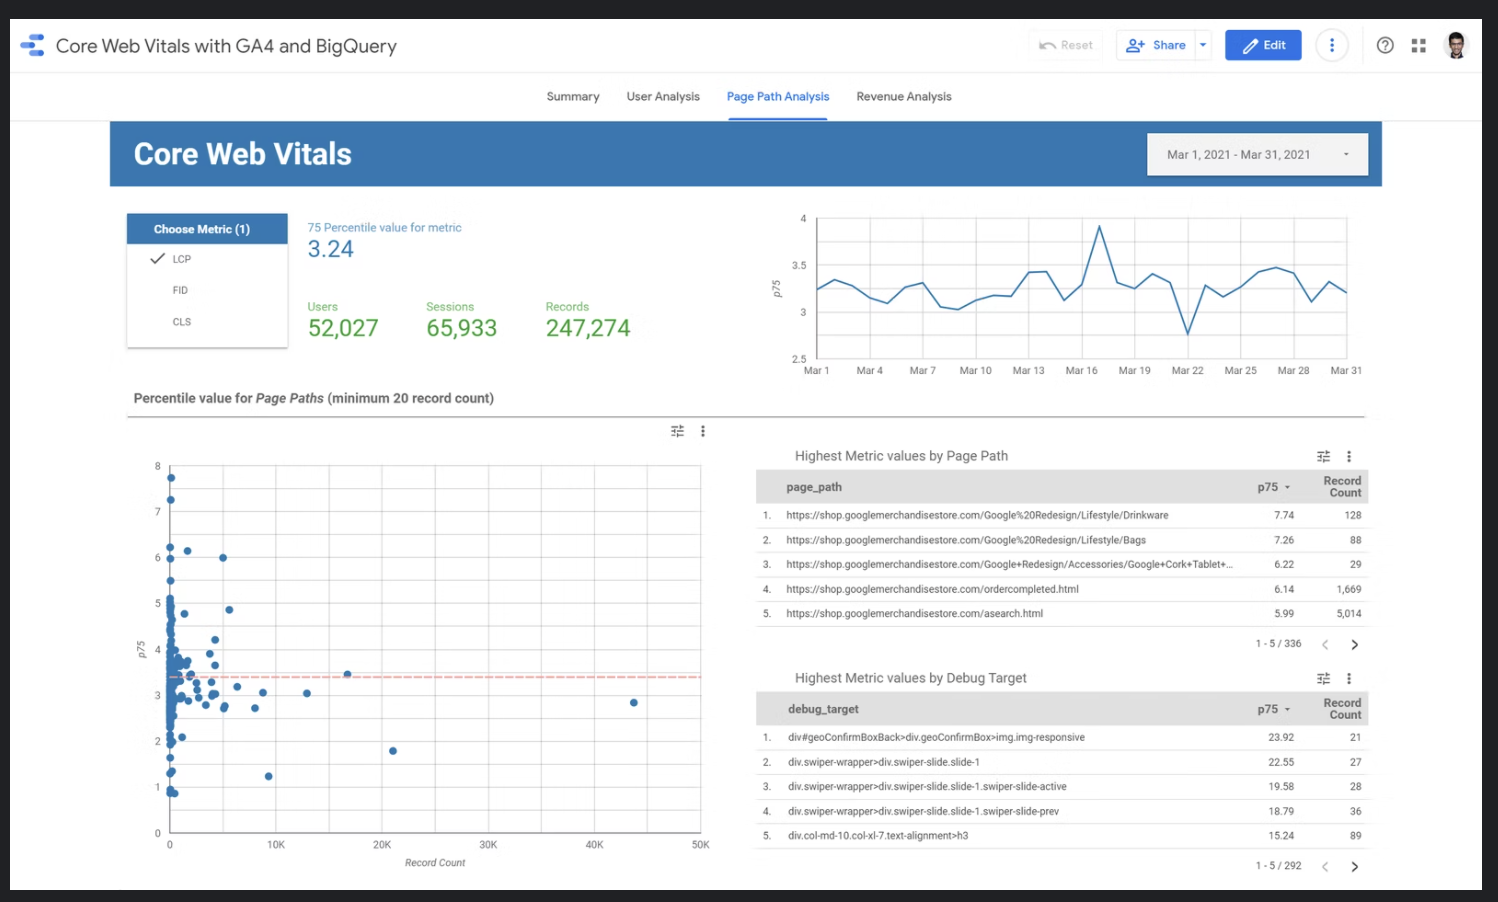Screen dimensions: 1498x902
Task: Expand the Share button dropdown arrow
Action: (1203, 45)
